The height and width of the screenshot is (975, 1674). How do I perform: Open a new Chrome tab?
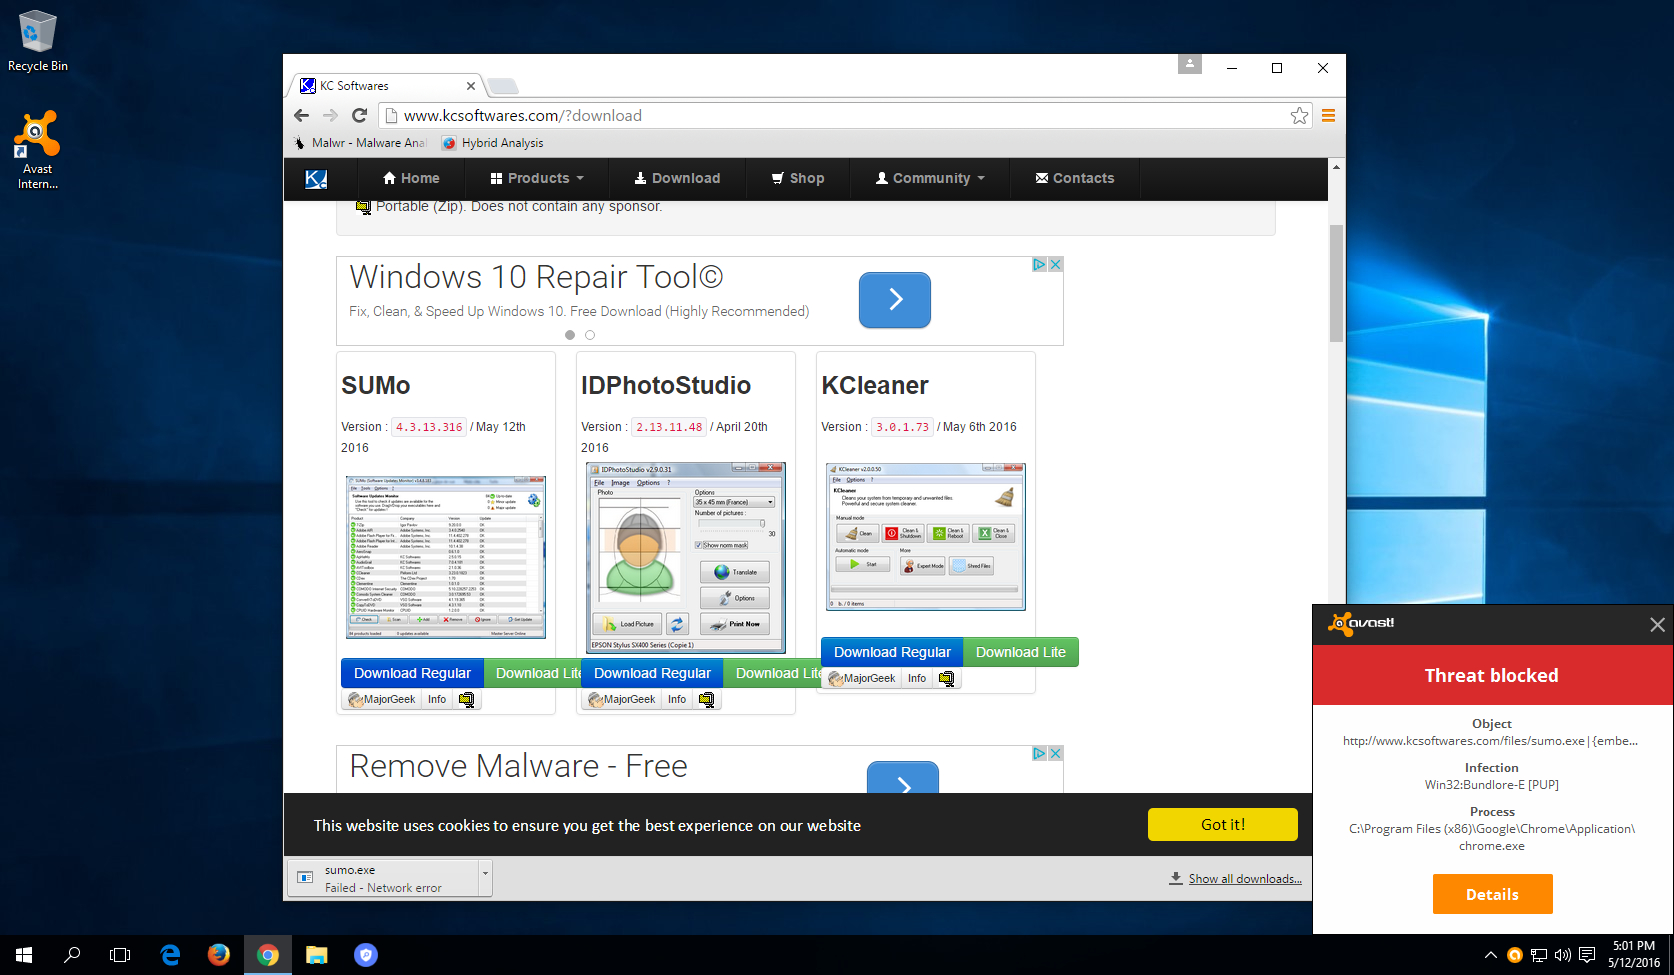[x=503, y=86]
